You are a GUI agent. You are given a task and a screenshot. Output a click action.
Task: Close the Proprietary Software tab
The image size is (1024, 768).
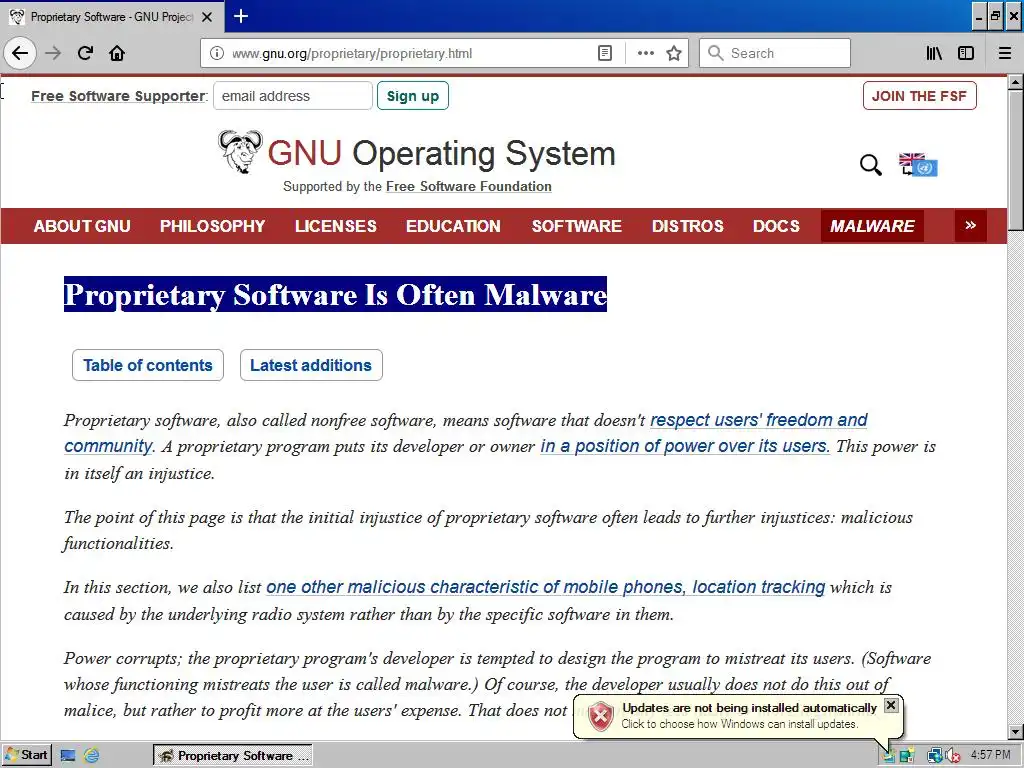207,17
